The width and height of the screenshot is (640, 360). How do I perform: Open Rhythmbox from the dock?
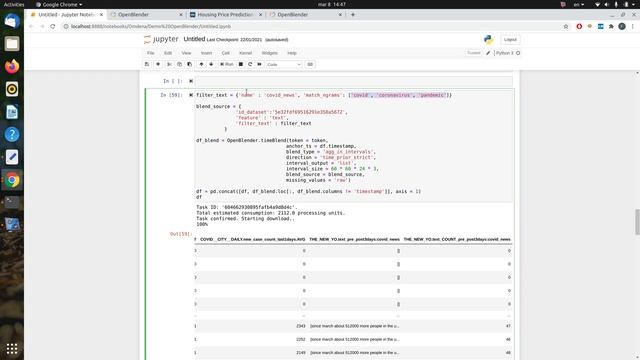click(x=12, y=89)
